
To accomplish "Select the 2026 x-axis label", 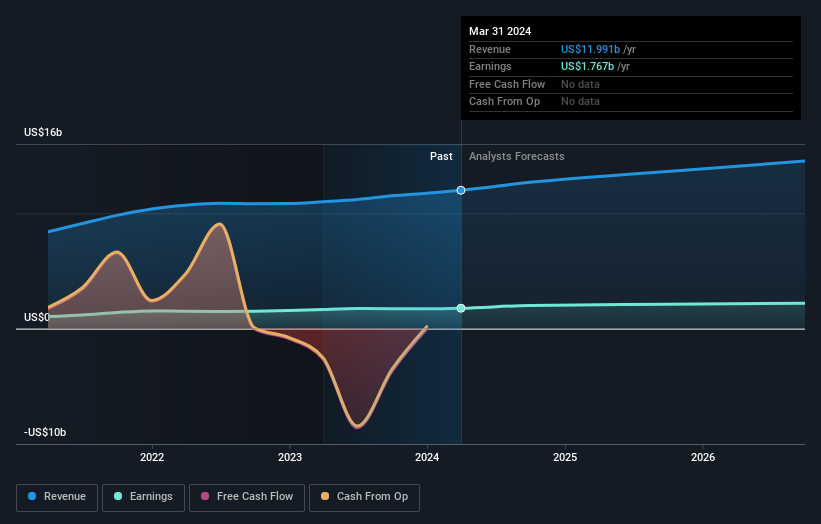I will tap(703, 457).
